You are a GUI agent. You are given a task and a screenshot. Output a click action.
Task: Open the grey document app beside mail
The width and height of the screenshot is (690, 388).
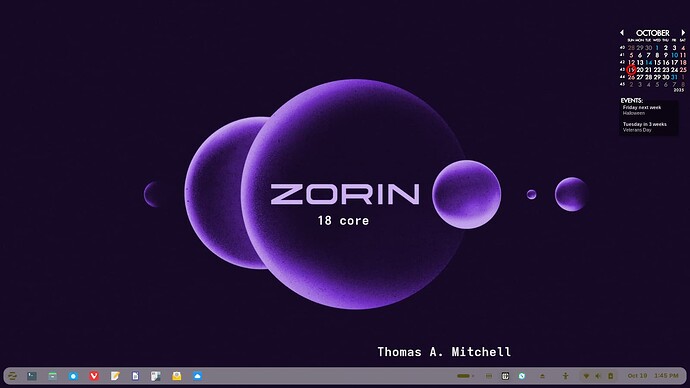155,376
